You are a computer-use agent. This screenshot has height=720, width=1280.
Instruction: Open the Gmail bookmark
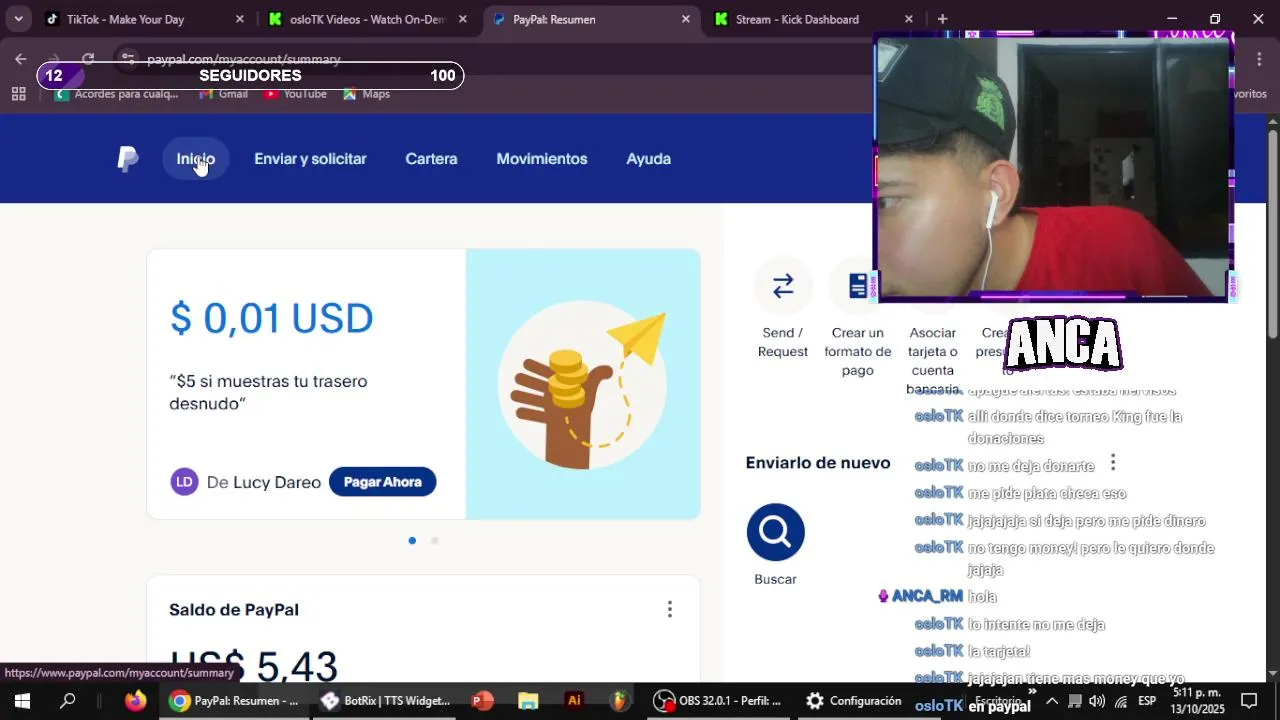[223, 94]
